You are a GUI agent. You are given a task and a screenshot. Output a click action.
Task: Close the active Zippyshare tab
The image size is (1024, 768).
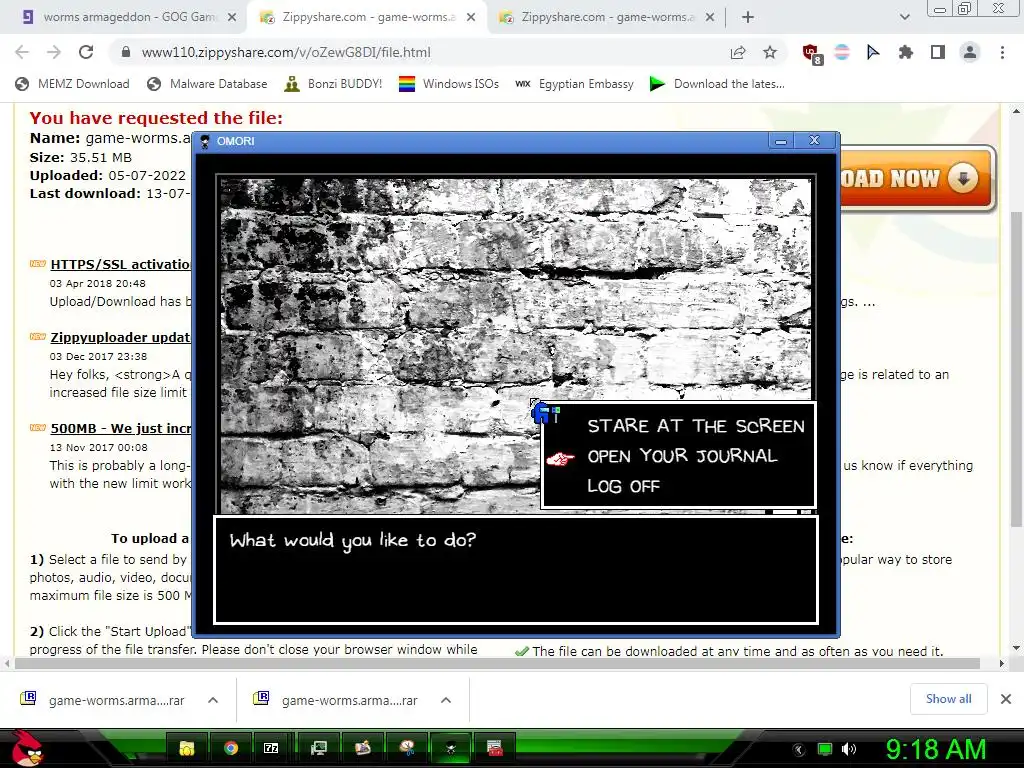(x=471, y=18)
